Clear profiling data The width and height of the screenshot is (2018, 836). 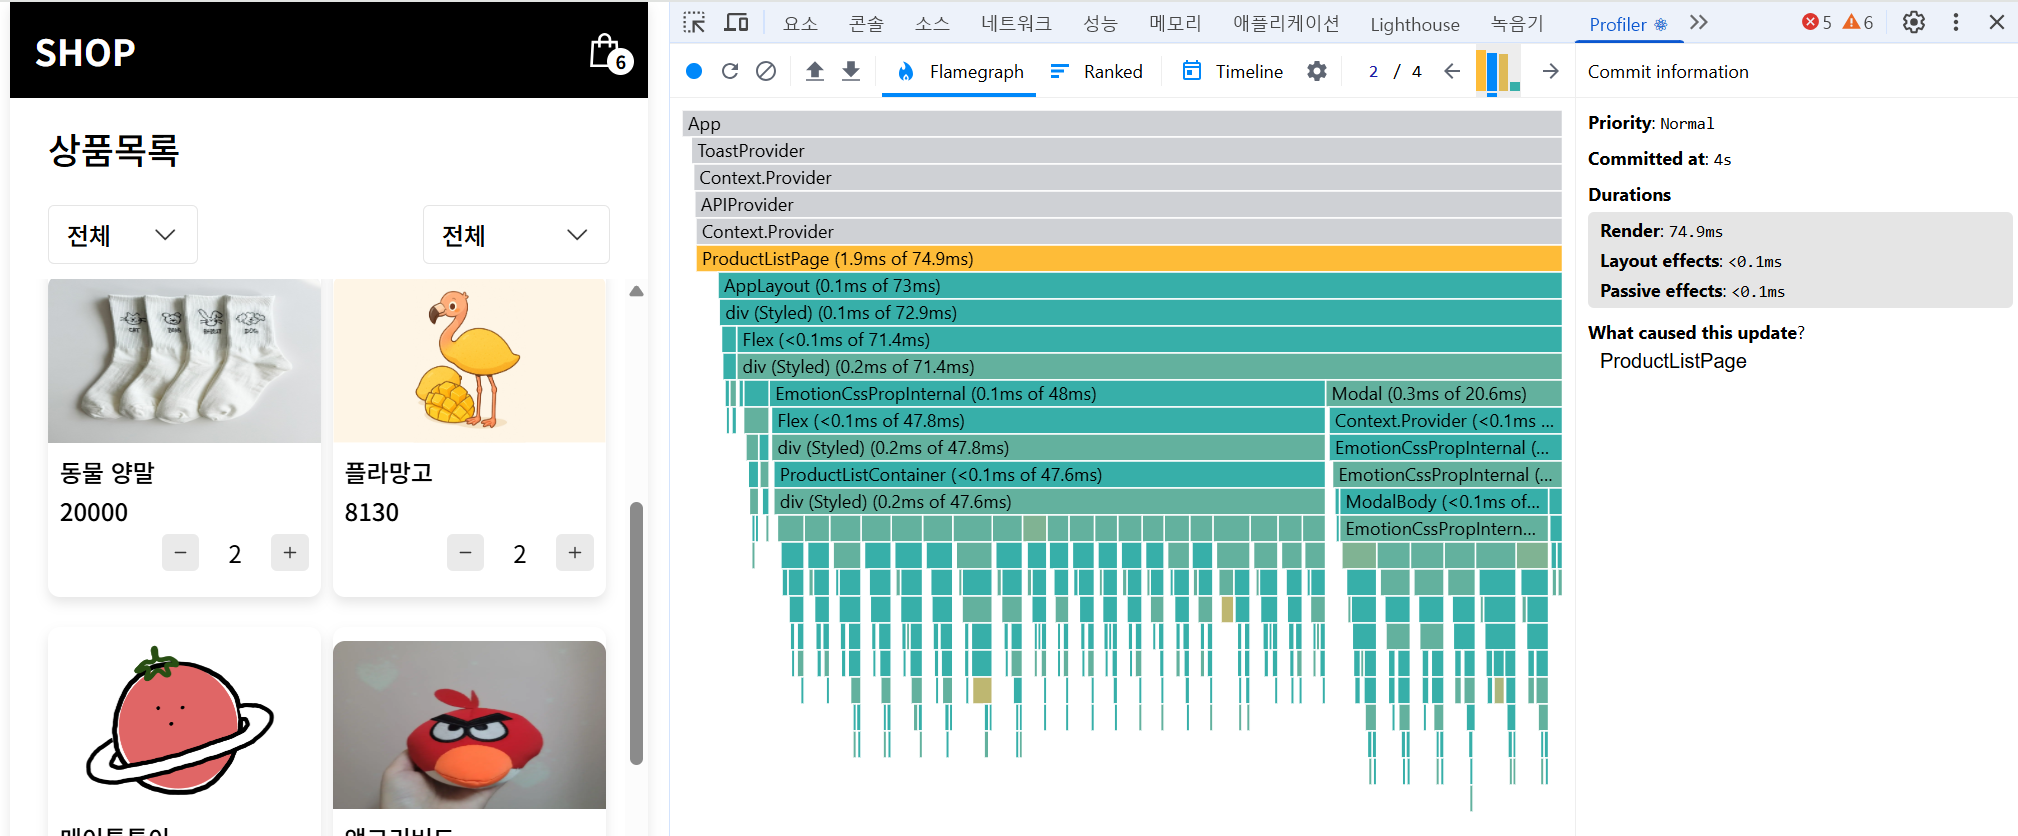point(766,71)
